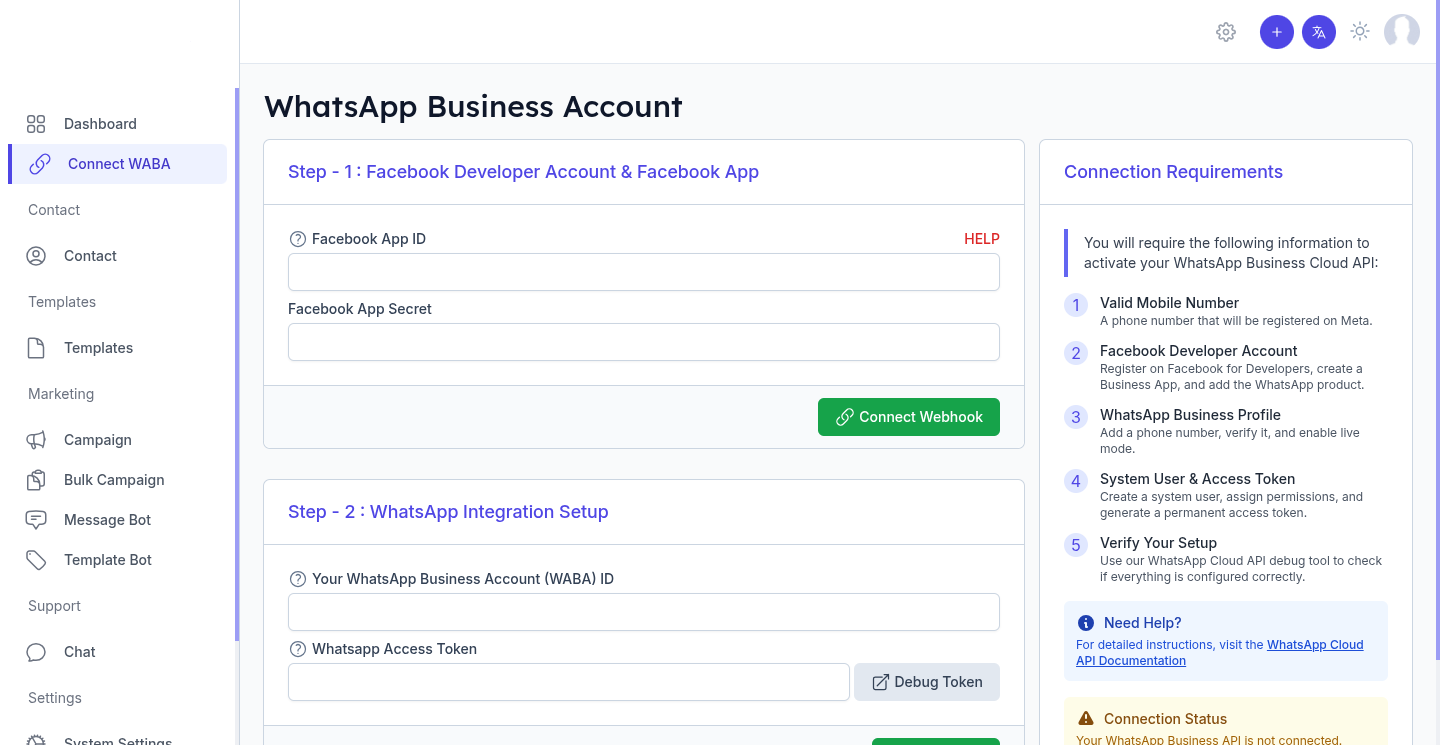Click the WhatsApp Business Profile requirement
1440x745 pixels.
pyautogui.click(x=1226, y=431)
